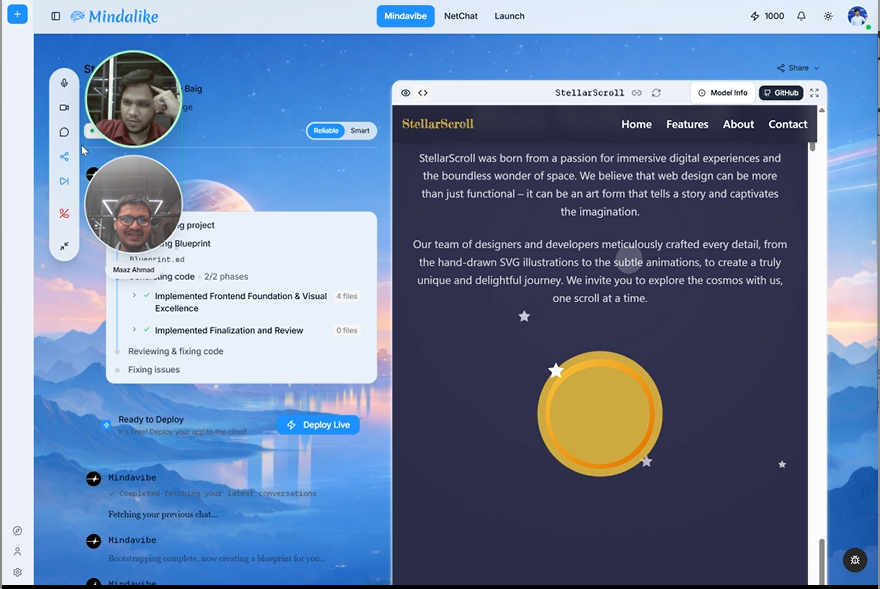Open the debug bug icon button

(855, 560)
